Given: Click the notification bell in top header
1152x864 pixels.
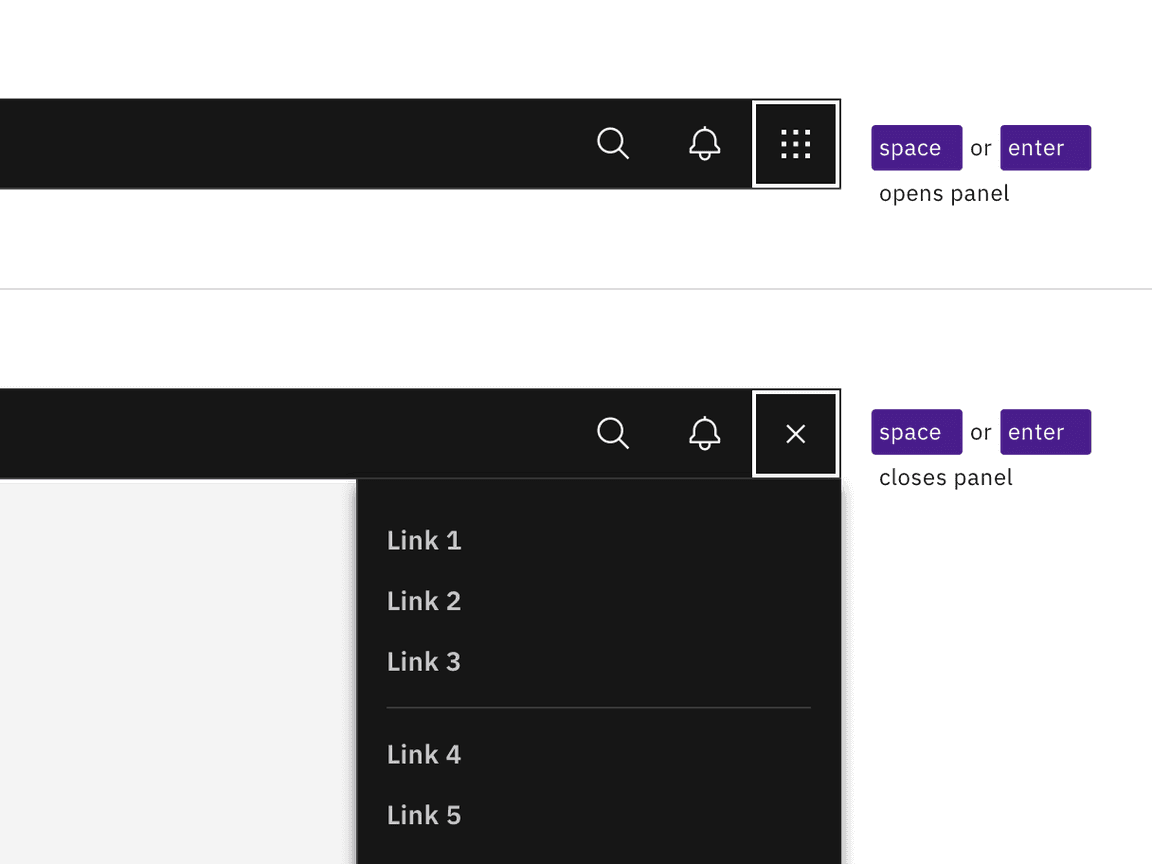Looking at the screenshot, I should (705, 144).
